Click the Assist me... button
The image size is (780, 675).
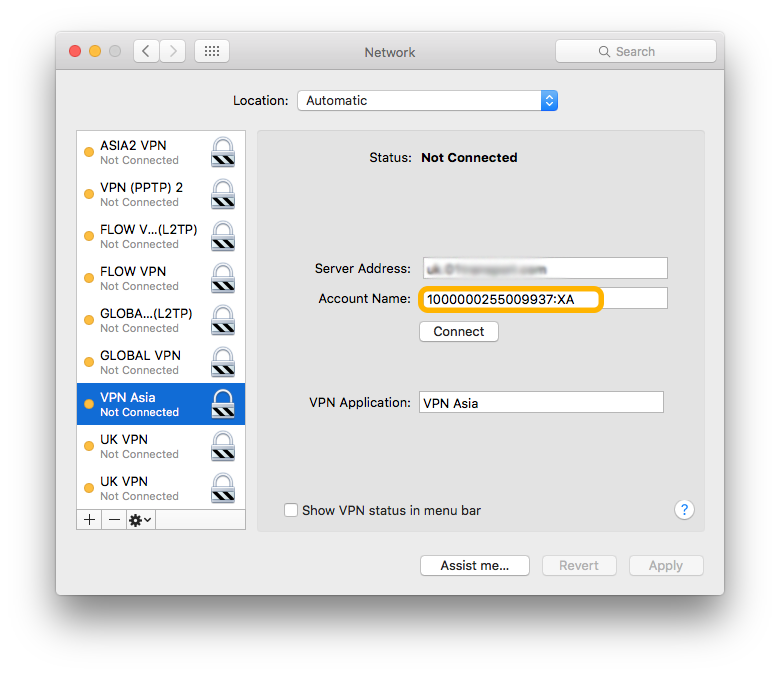pos(475,565)
